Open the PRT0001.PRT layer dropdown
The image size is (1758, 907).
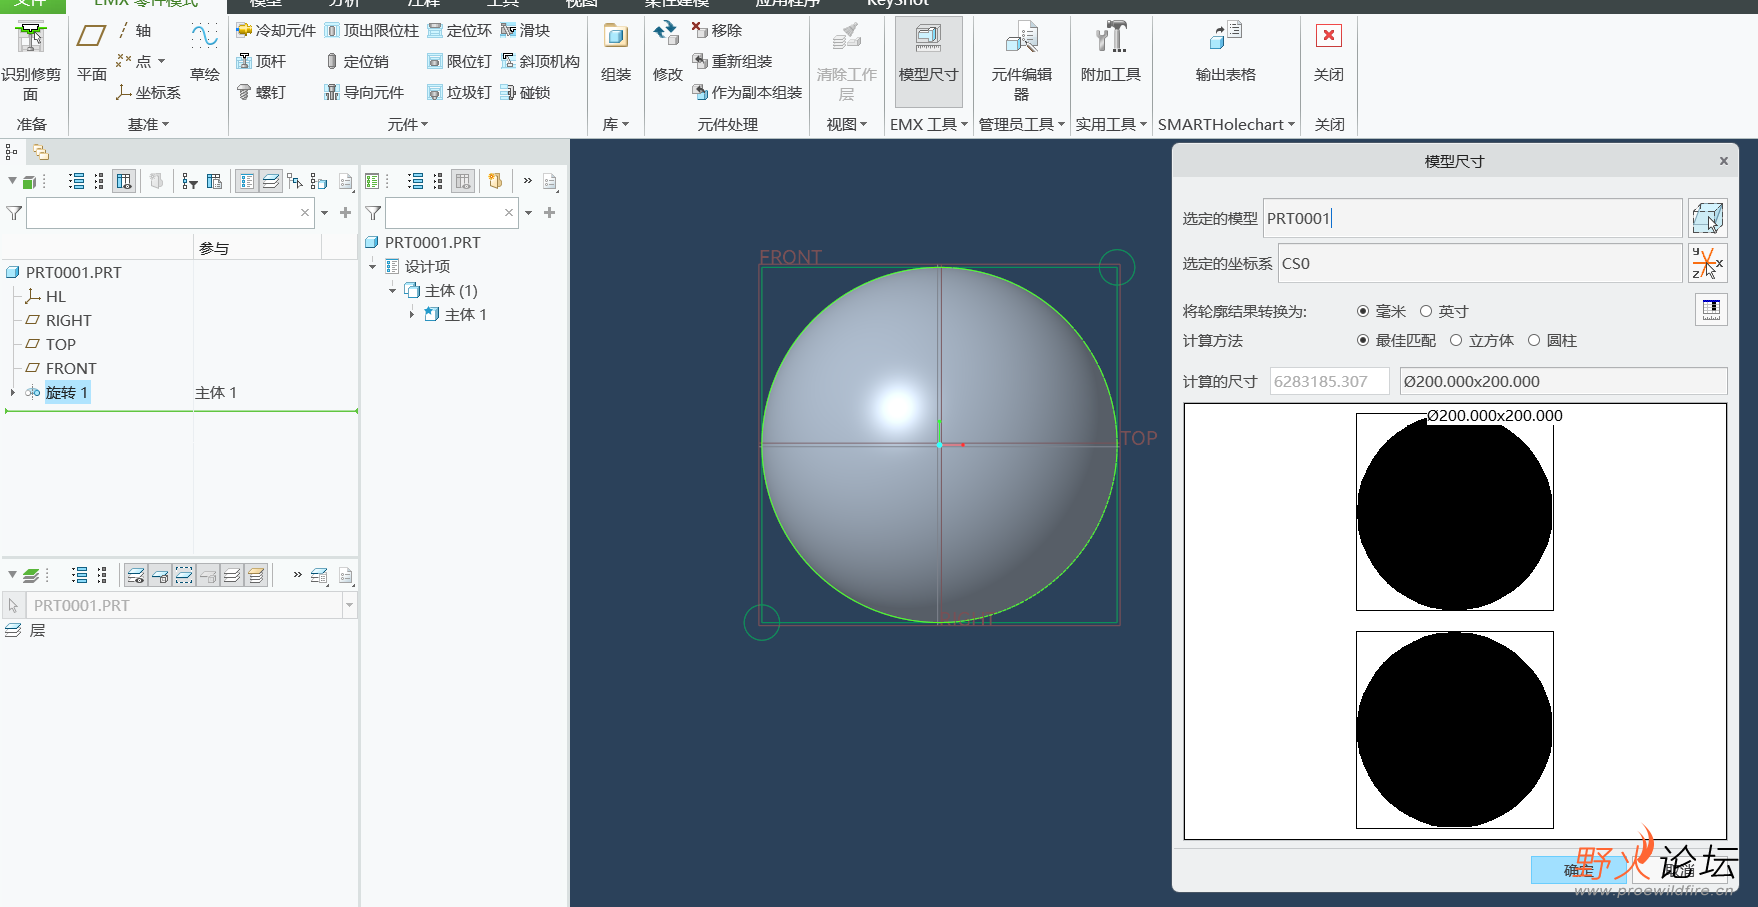349,605
